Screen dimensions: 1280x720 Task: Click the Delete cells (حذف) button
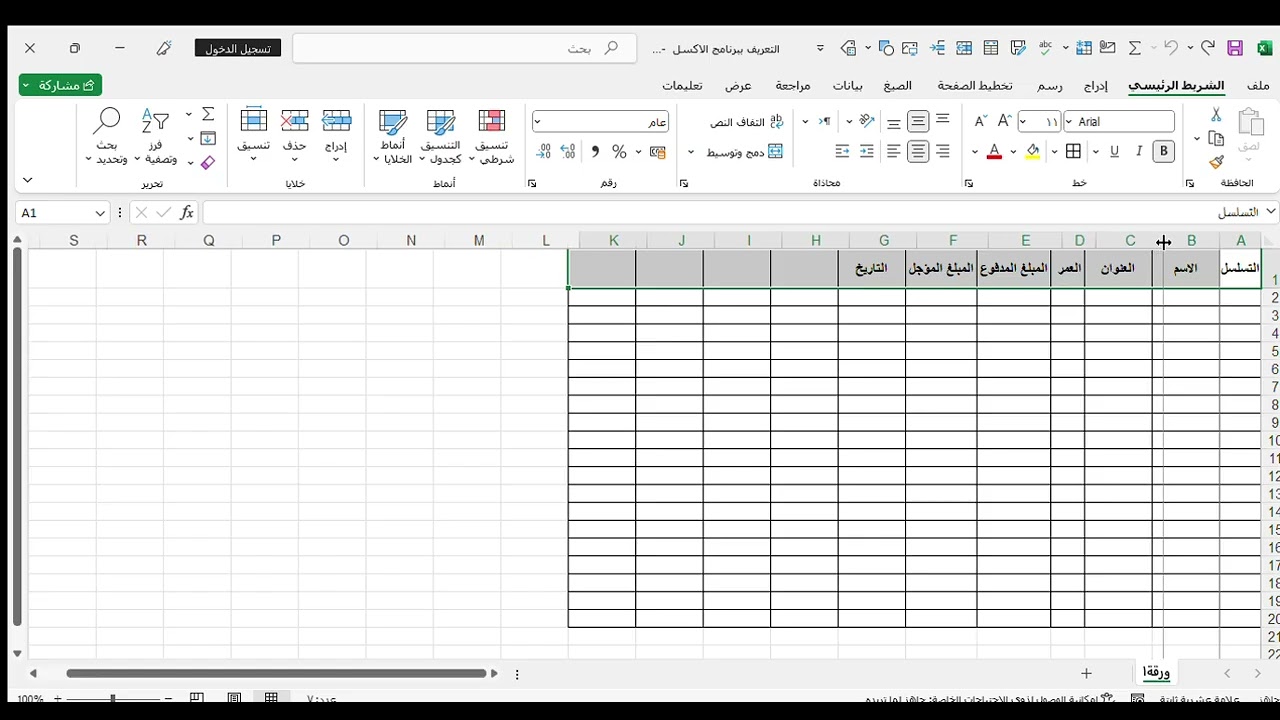pos(294,136)
